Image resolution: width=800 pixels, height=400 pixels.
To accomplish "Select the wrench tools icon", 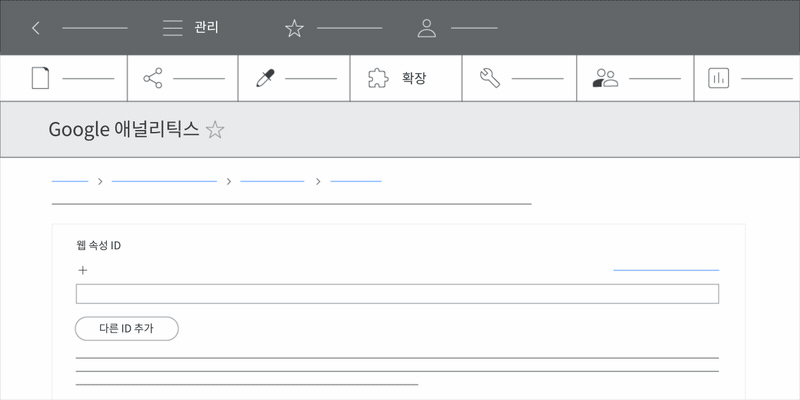I will point(490,78).
